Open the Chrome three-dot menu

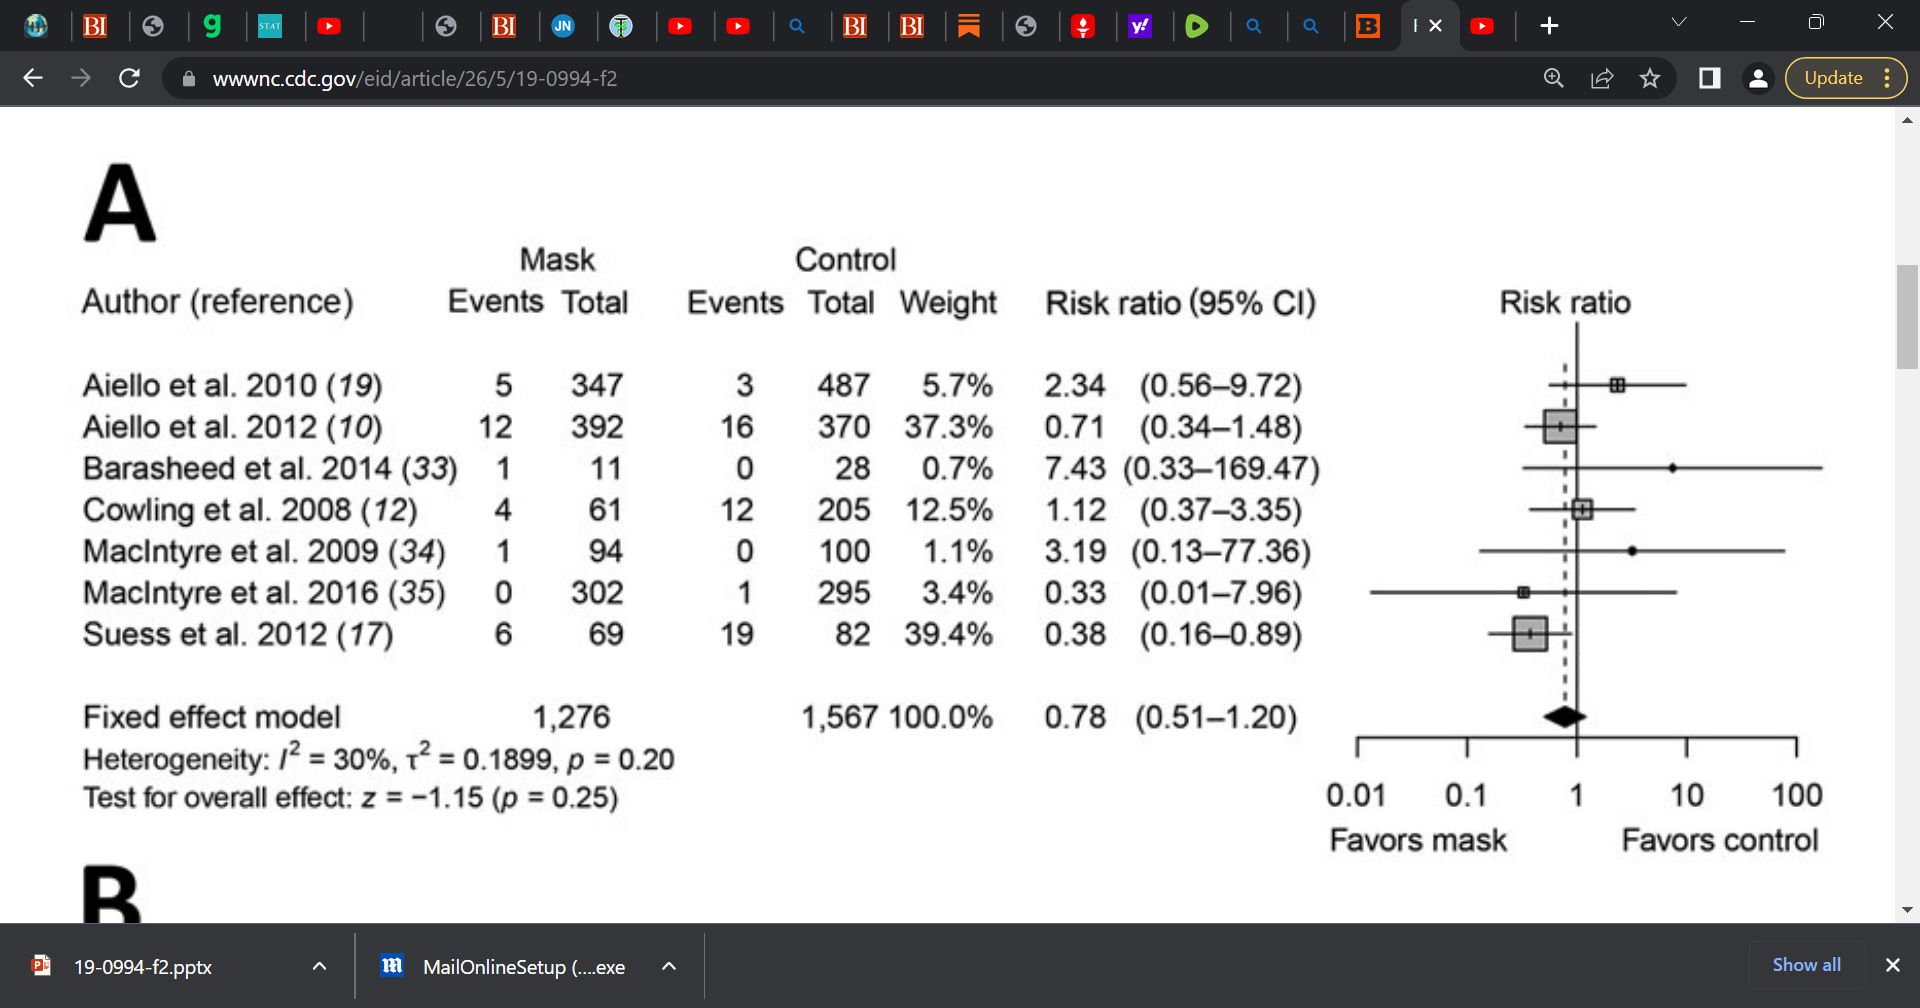(x=1887, y=78)
